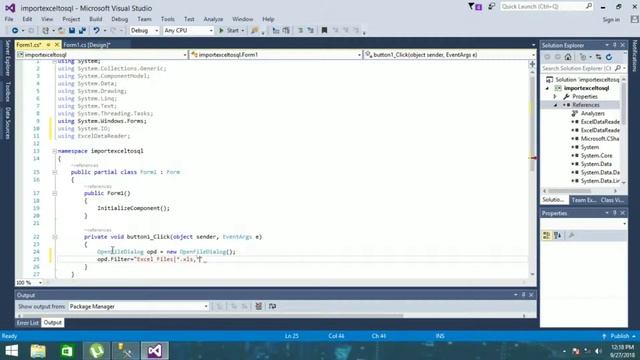Open the importexceltosql project navigation dropdown
640x360 pixels.
(102, 55)
